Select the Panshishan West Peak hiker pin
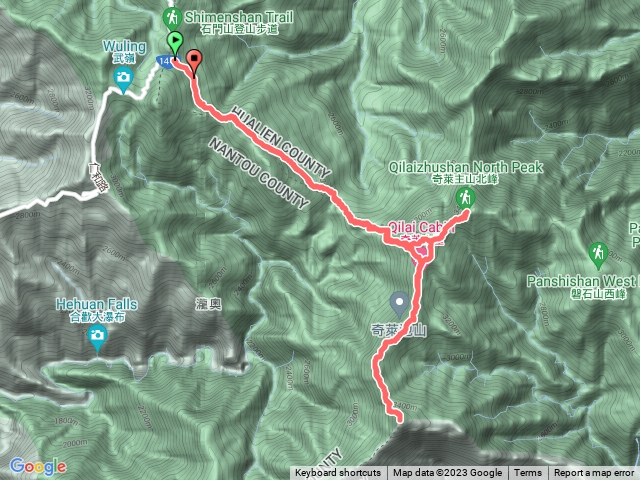This screenshot has width=640, height=480. [598, 255]
